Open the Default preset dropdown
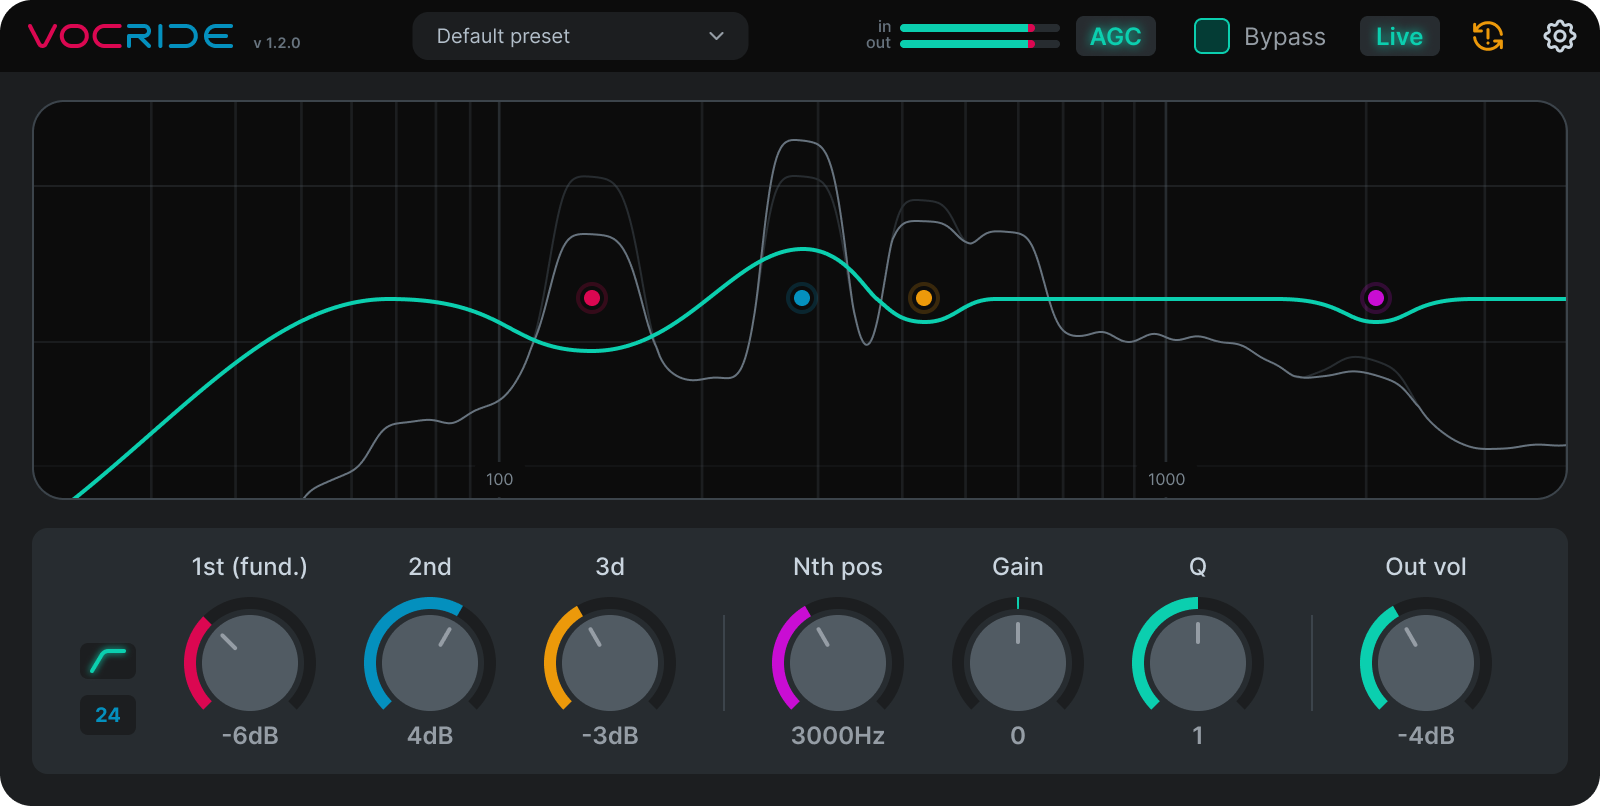Image resolution: width=1600 pixels, height=806 pixels. [580, 36]
